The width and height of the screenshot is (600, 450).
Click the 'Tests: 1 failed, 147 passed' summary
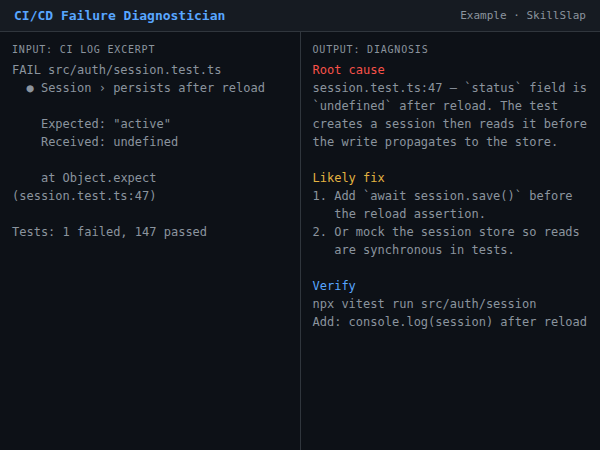[109, 232]
